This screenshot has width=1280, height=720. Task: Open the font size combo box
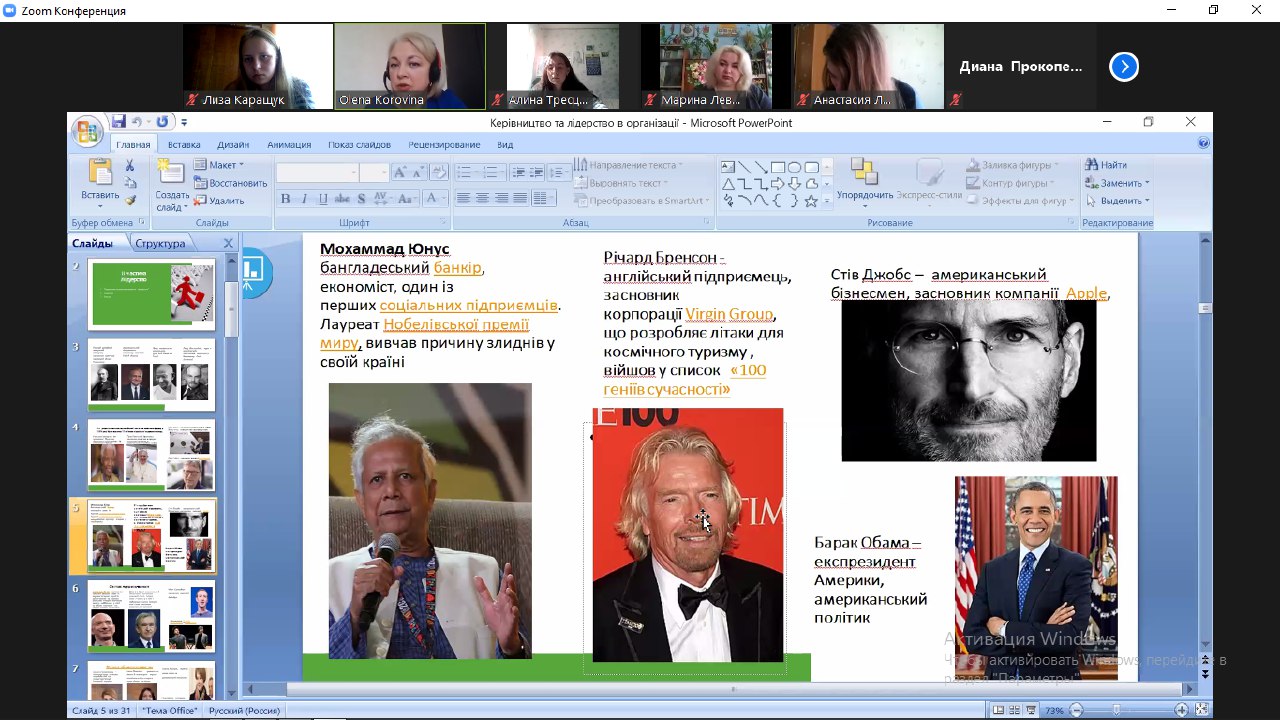pyautogui.click(x=374, y=173)
